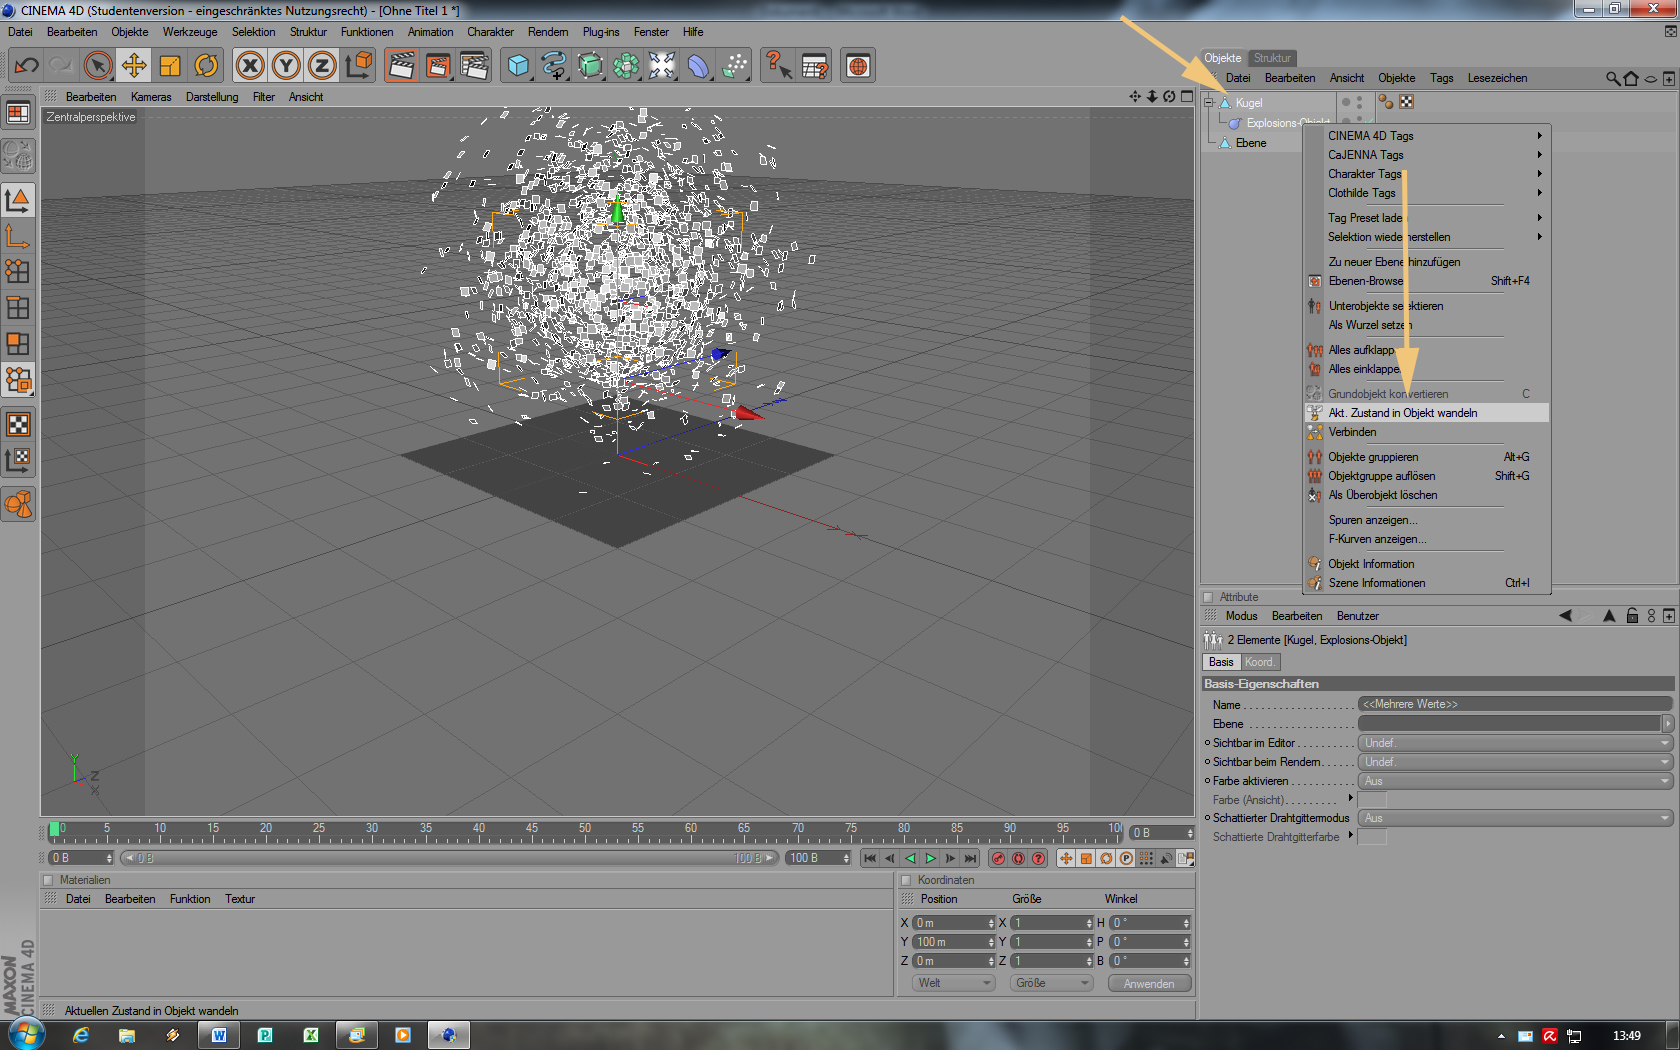Click the Undo arrow icon

(27, 66)
